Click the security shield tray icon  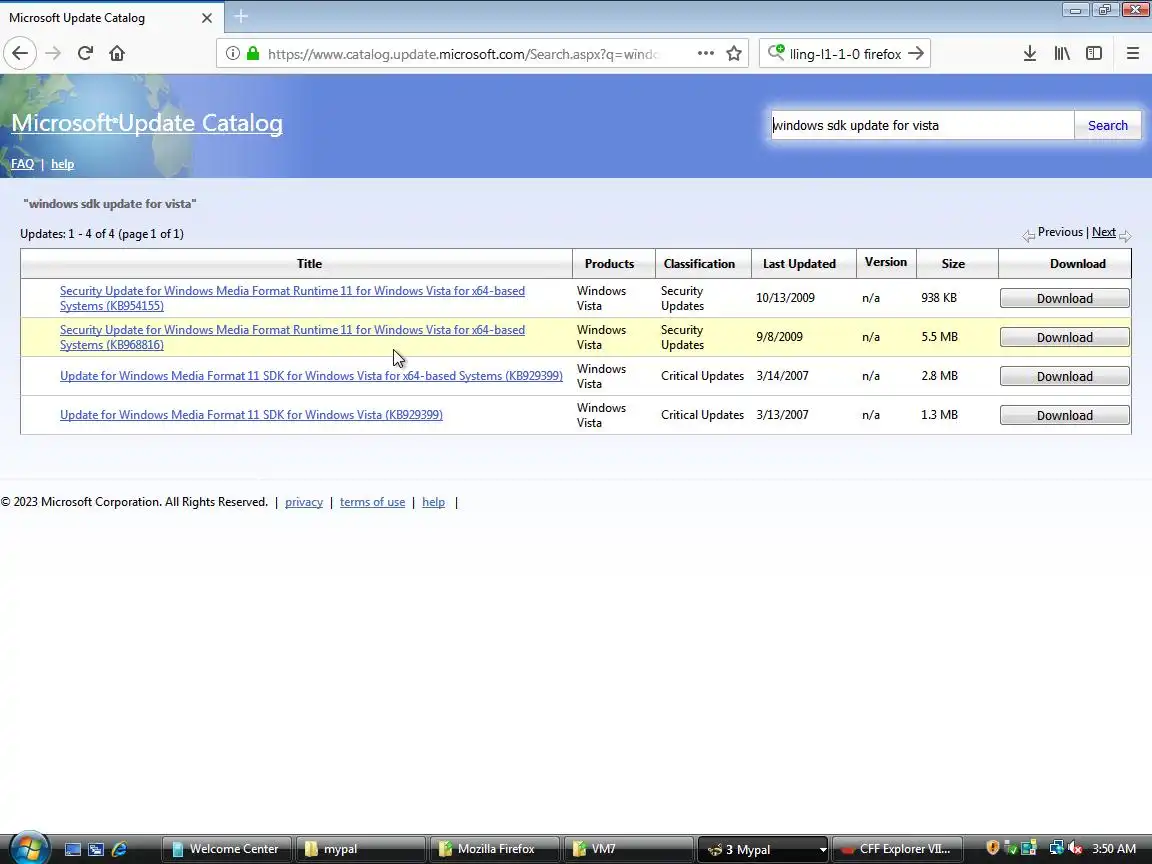(993, 849)
